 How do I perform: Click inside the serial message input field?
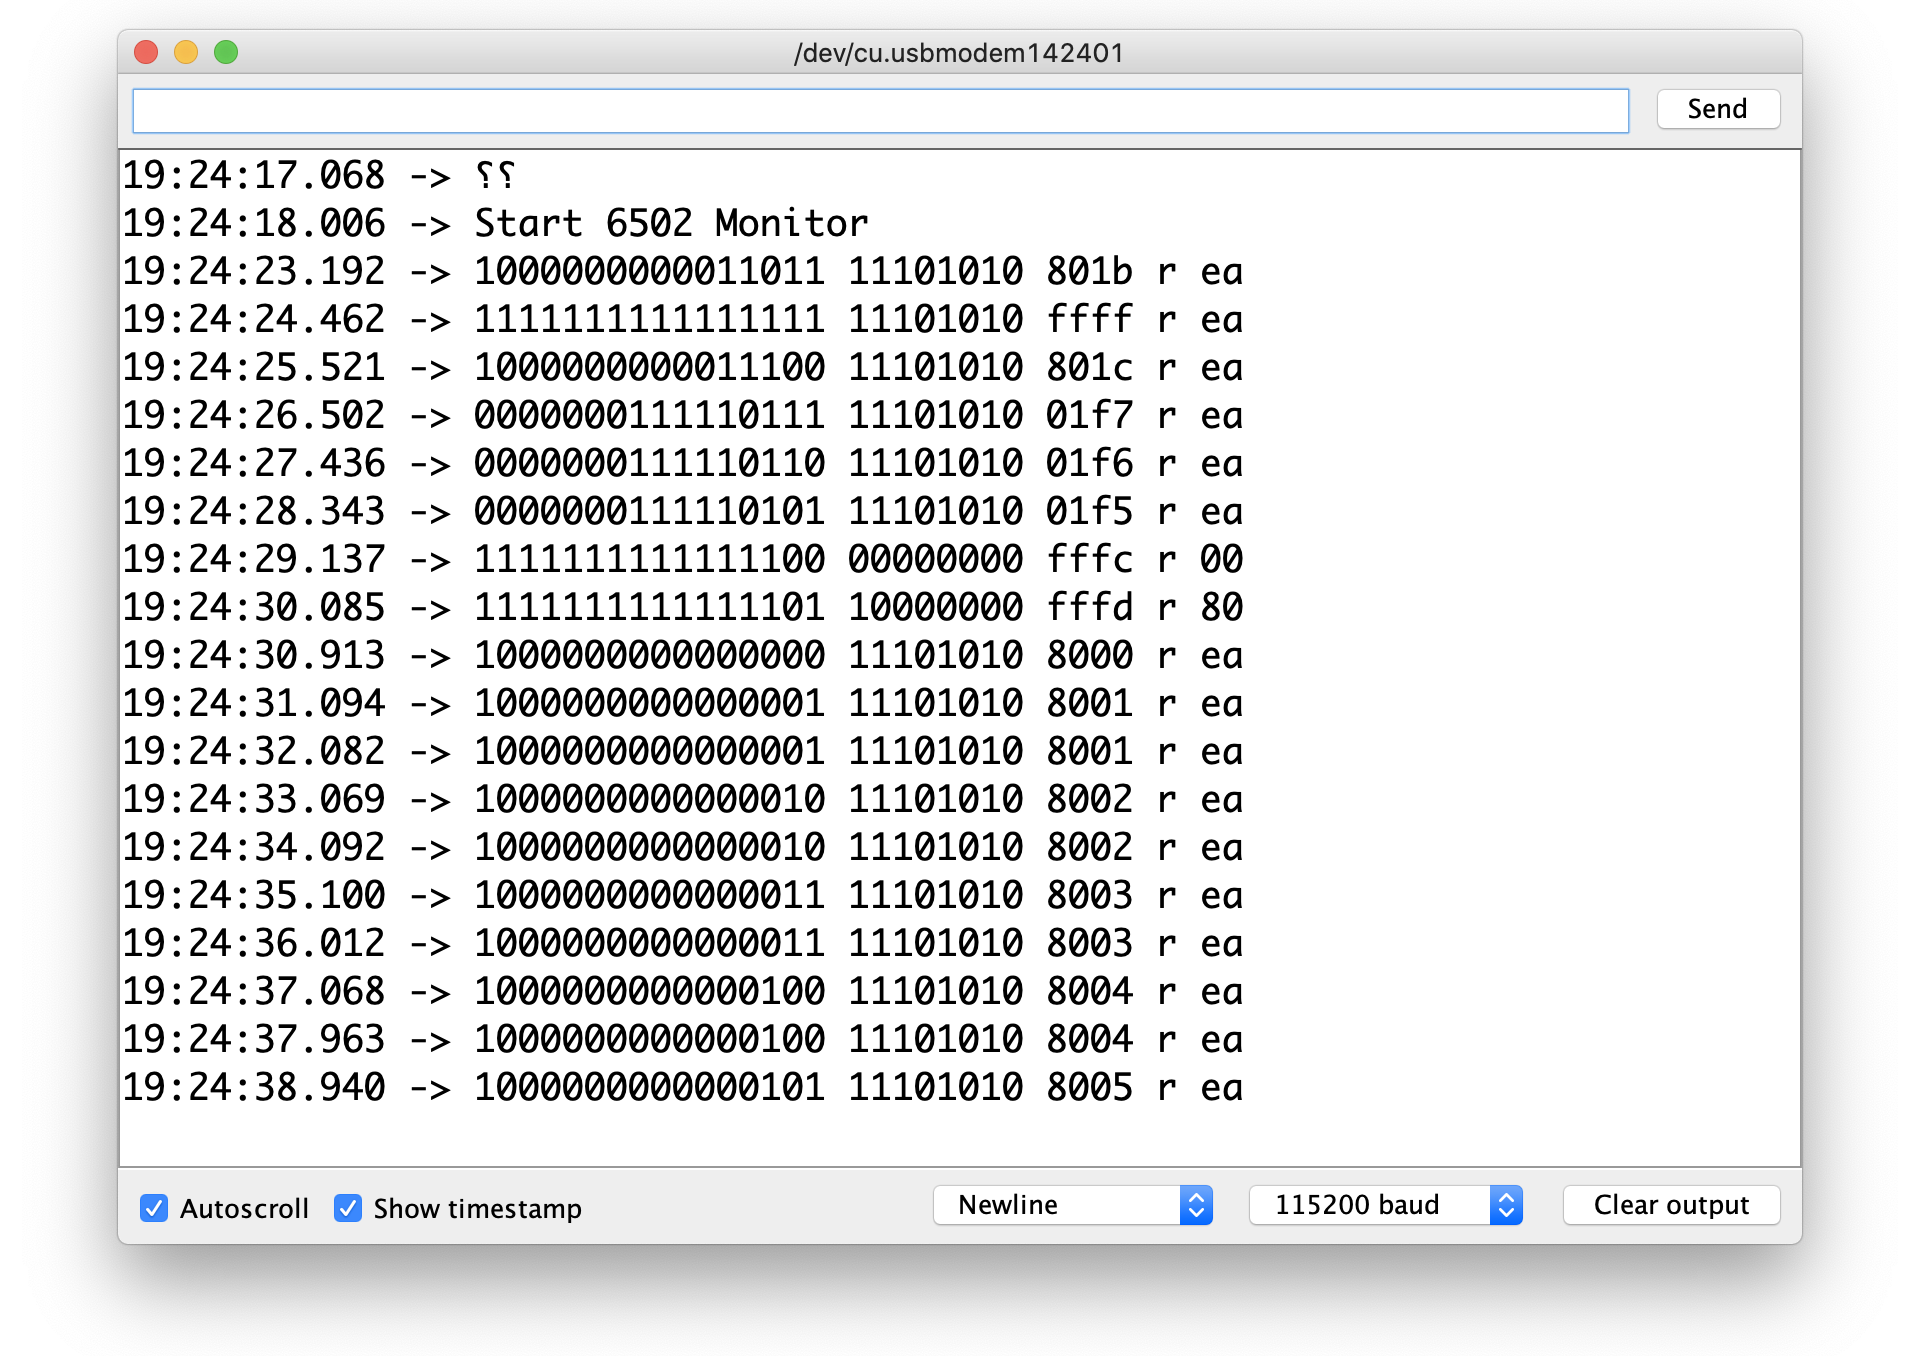(880, 110)
